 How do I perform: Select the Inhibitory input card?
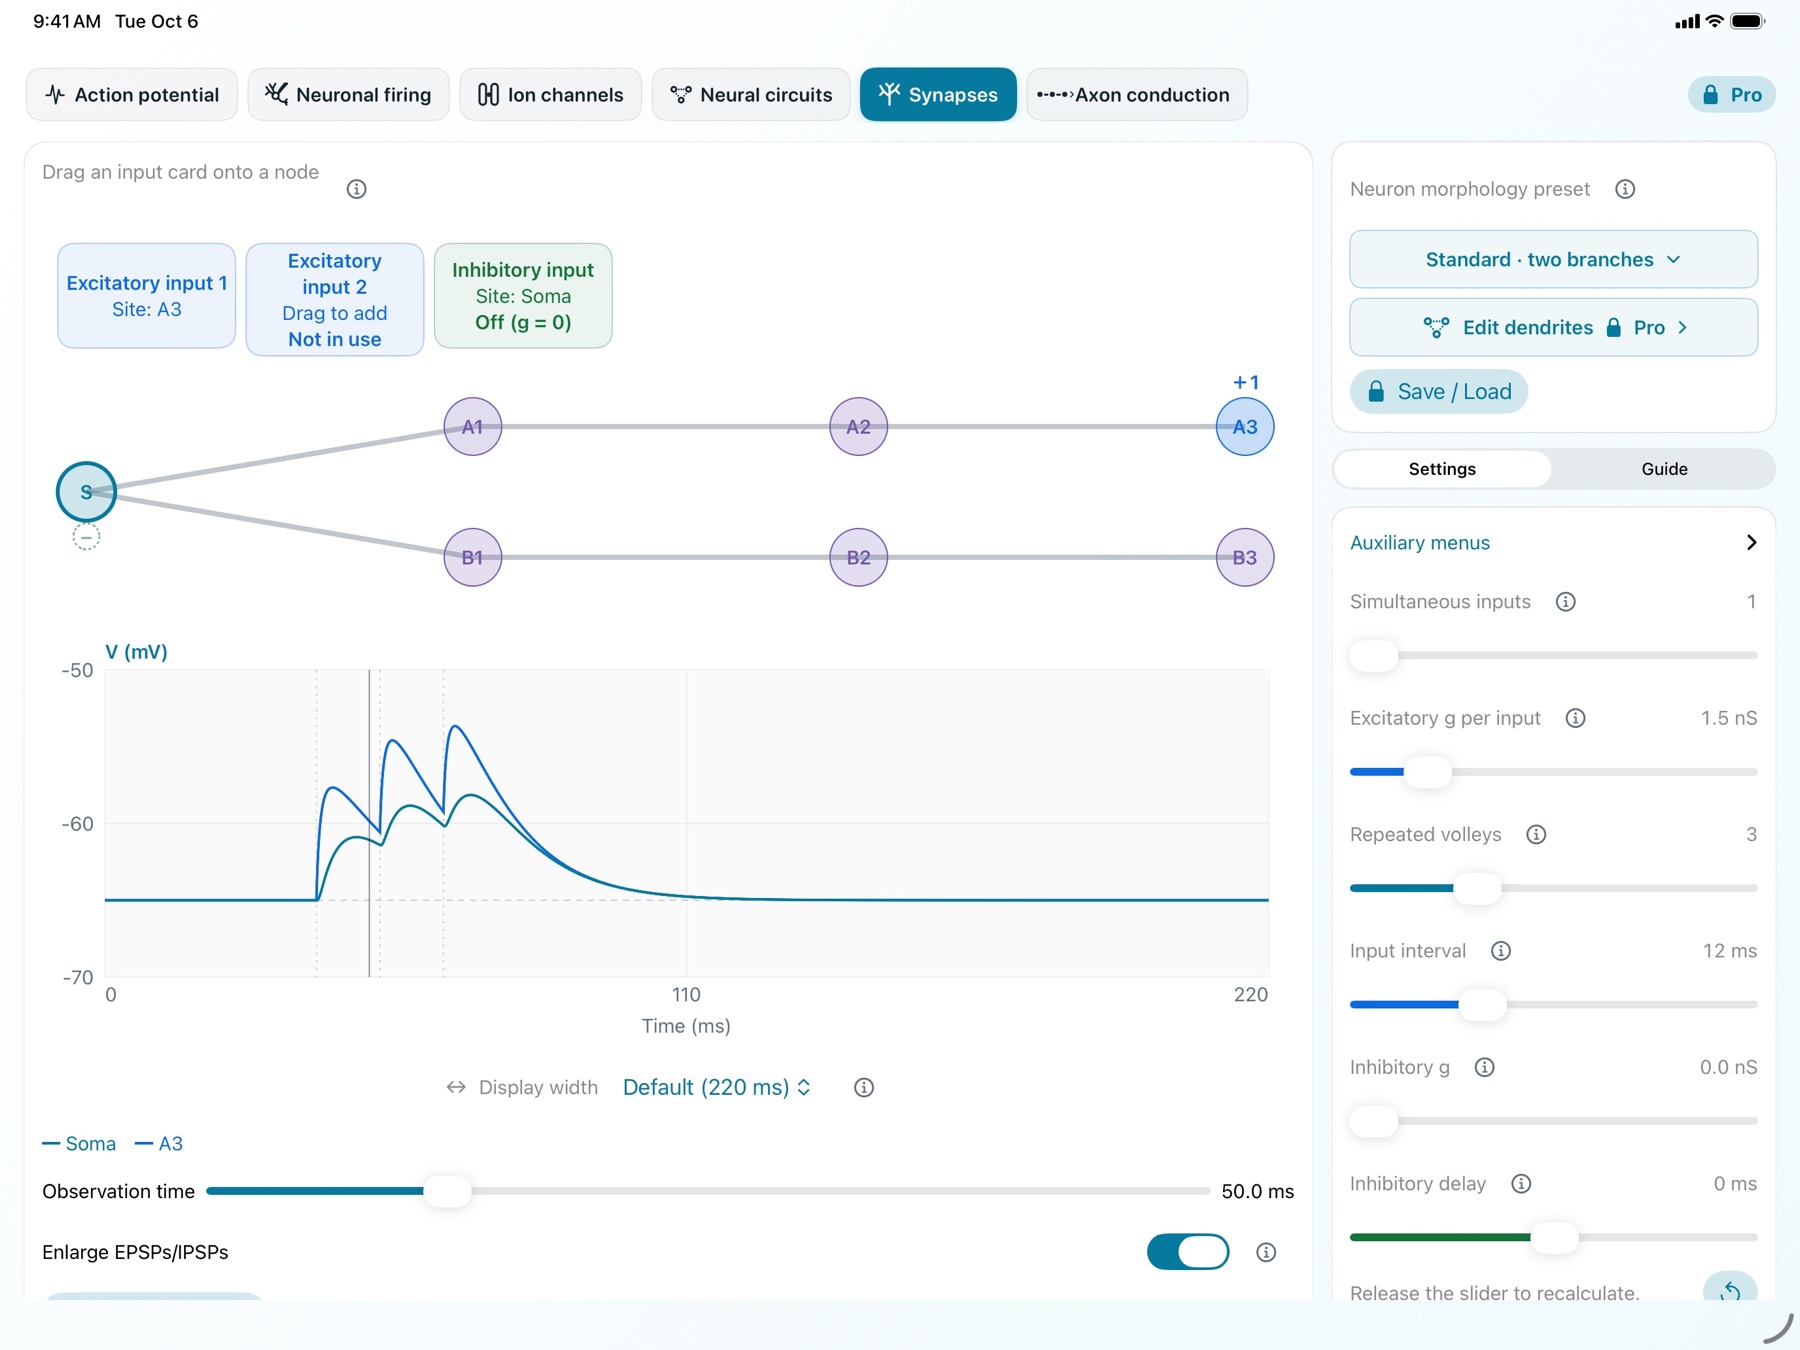(523, 296)
